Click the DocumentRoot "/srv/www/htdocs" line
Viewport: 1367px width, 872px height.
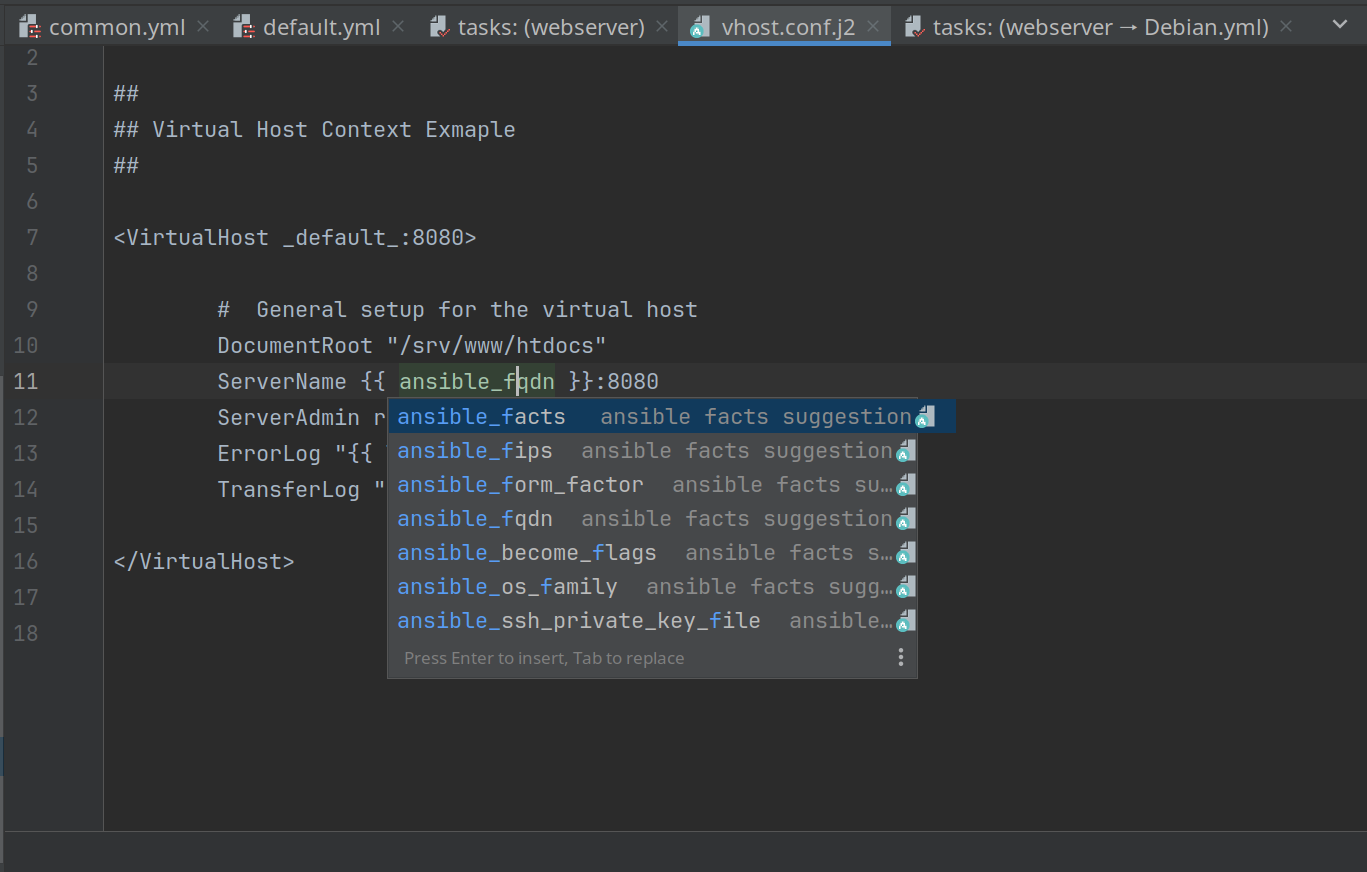[x=412, y=346]
